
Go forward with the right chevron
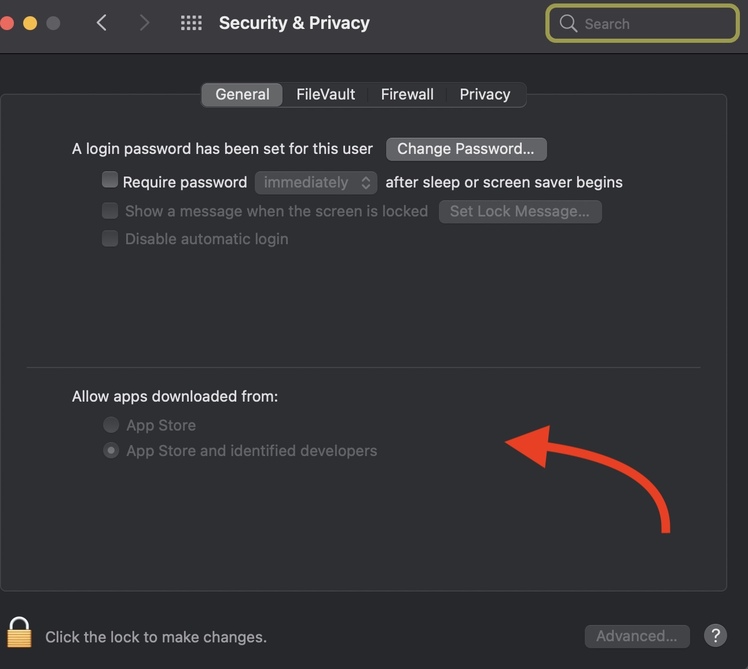[145, 23]
